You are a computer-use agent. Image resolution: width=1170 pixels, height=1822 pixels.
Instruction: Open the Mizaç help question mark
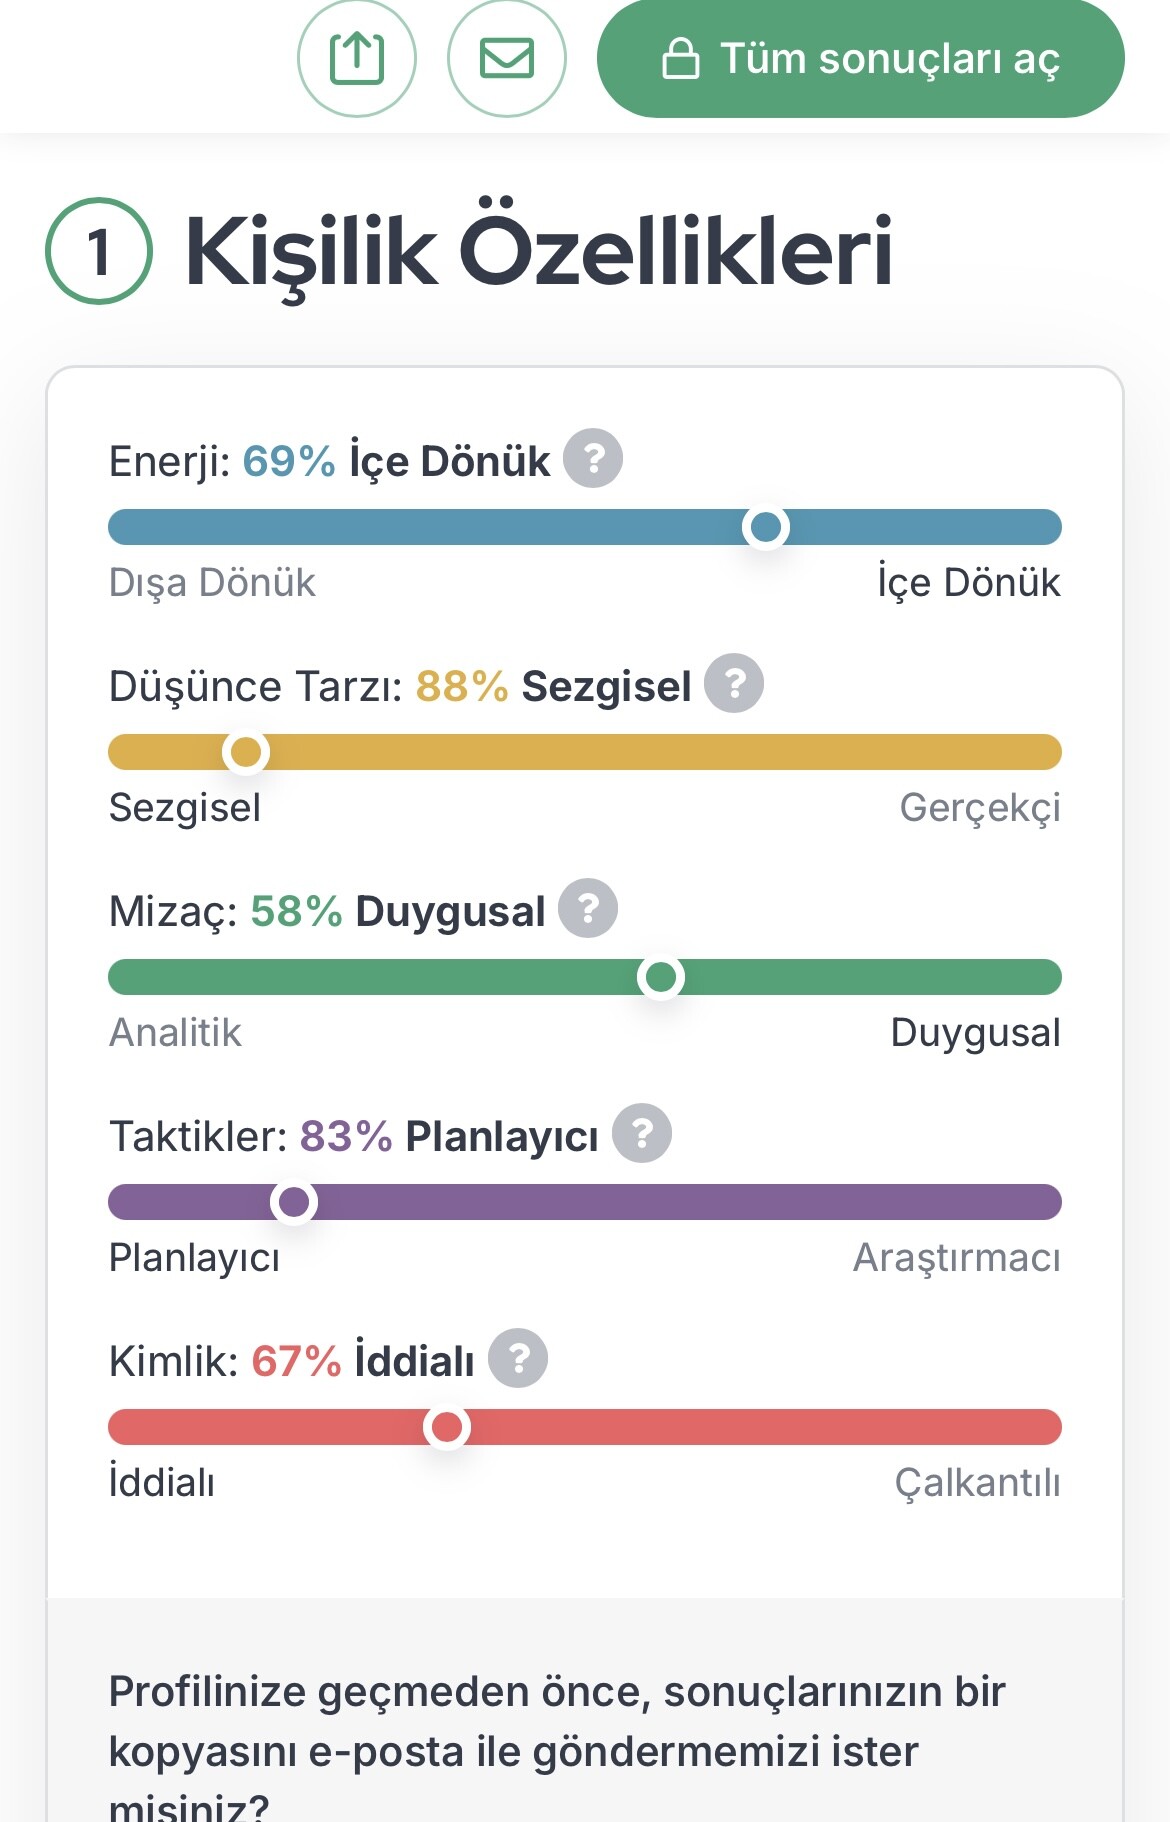click(x=588, y=909)
